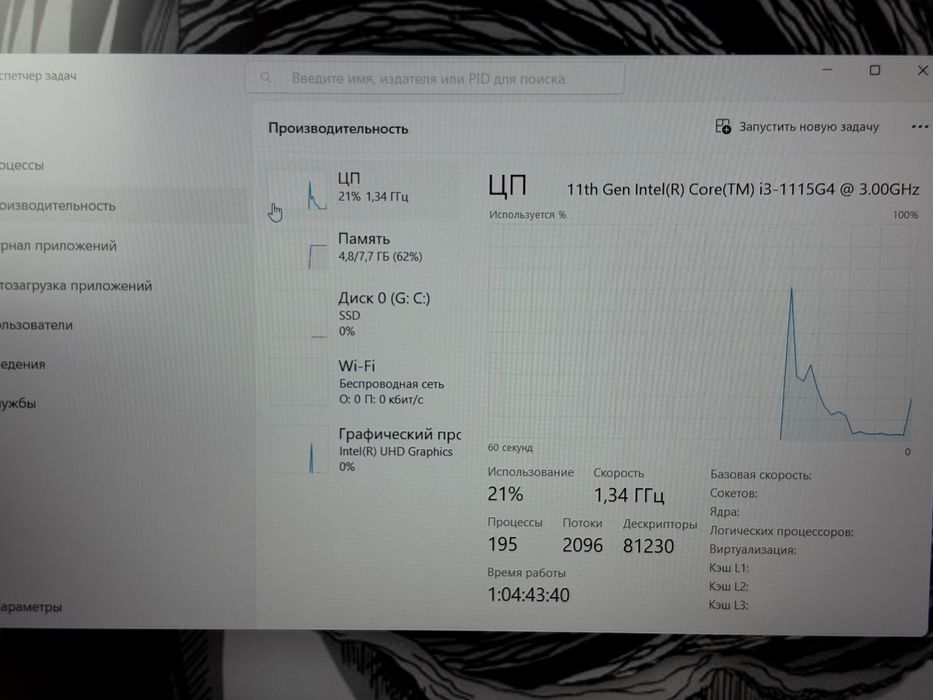Open the Сведения sidebar page
This screenshot has height=700, width=933.
pyautogui.click(x=23, y=364)
